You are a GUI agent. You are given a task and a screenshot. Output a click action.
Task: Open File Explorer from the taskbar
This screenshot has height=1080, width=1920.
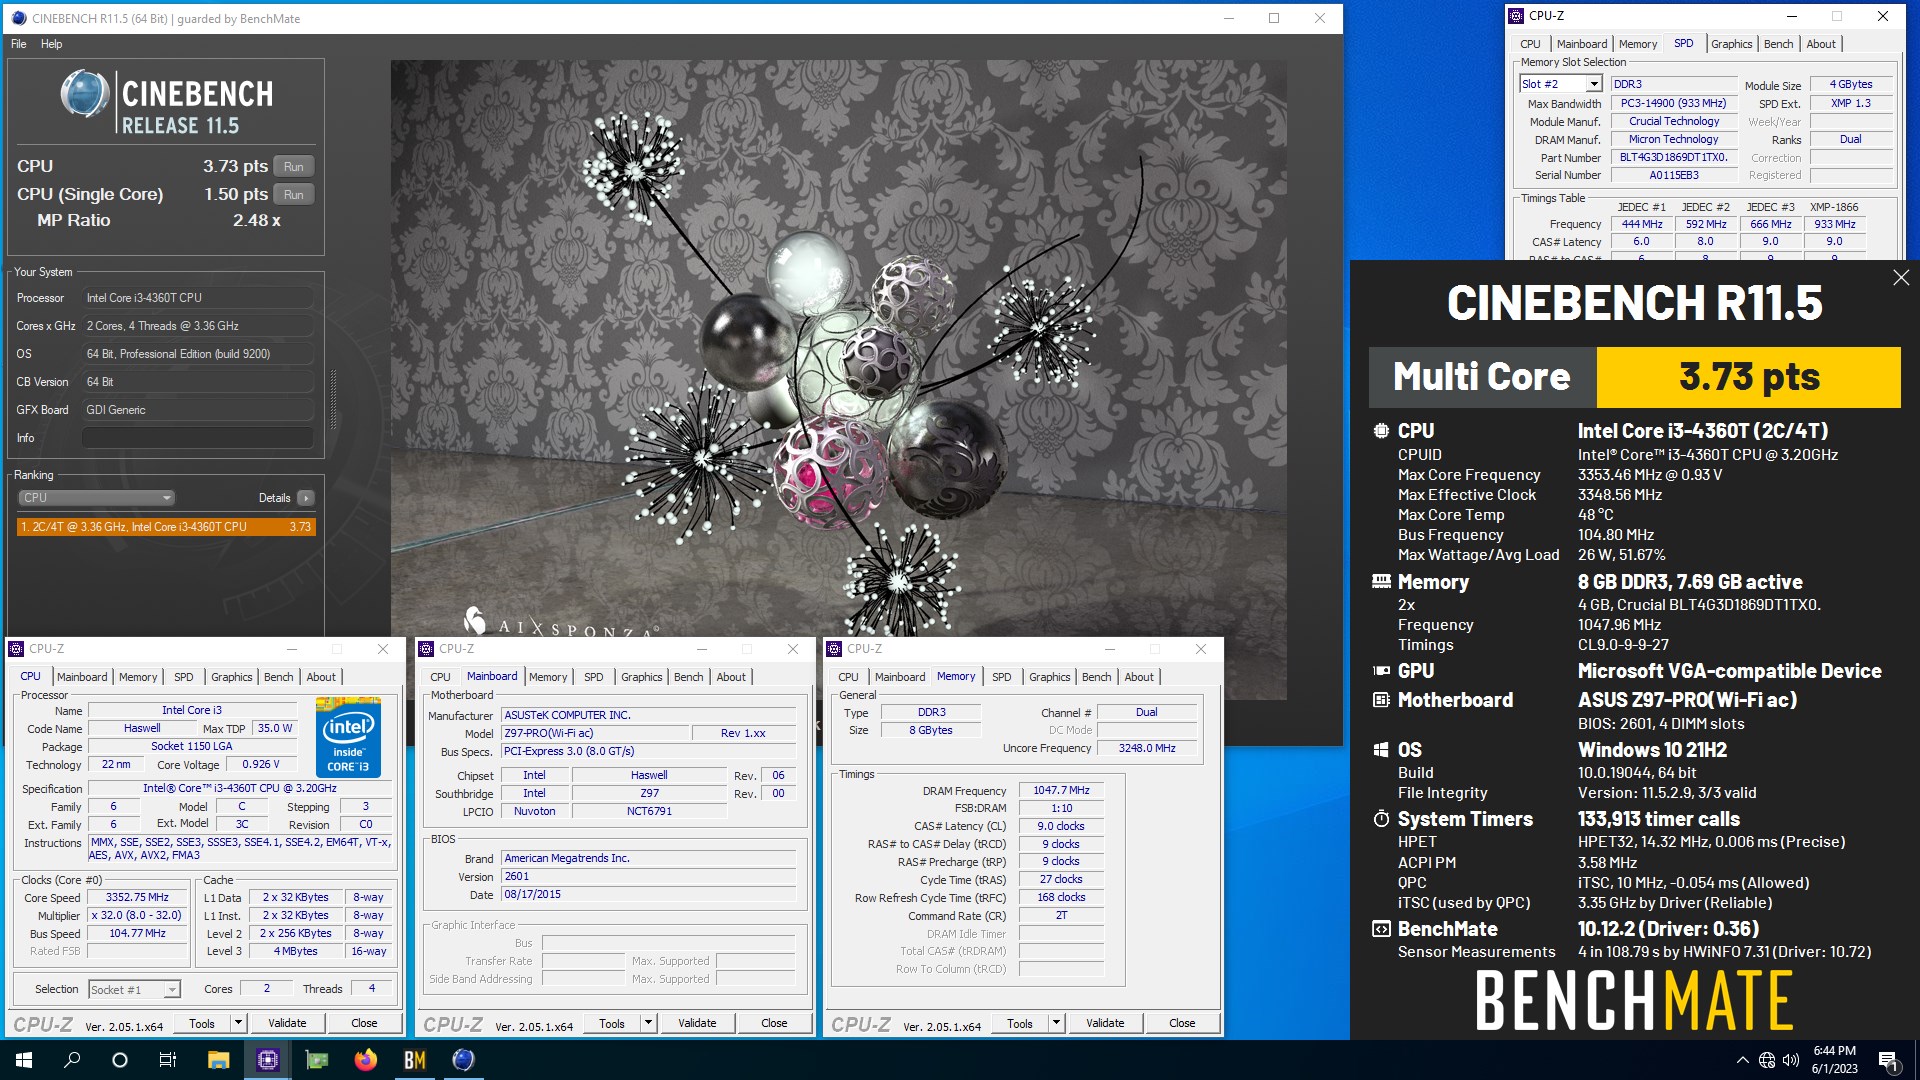pos(218,1060)
